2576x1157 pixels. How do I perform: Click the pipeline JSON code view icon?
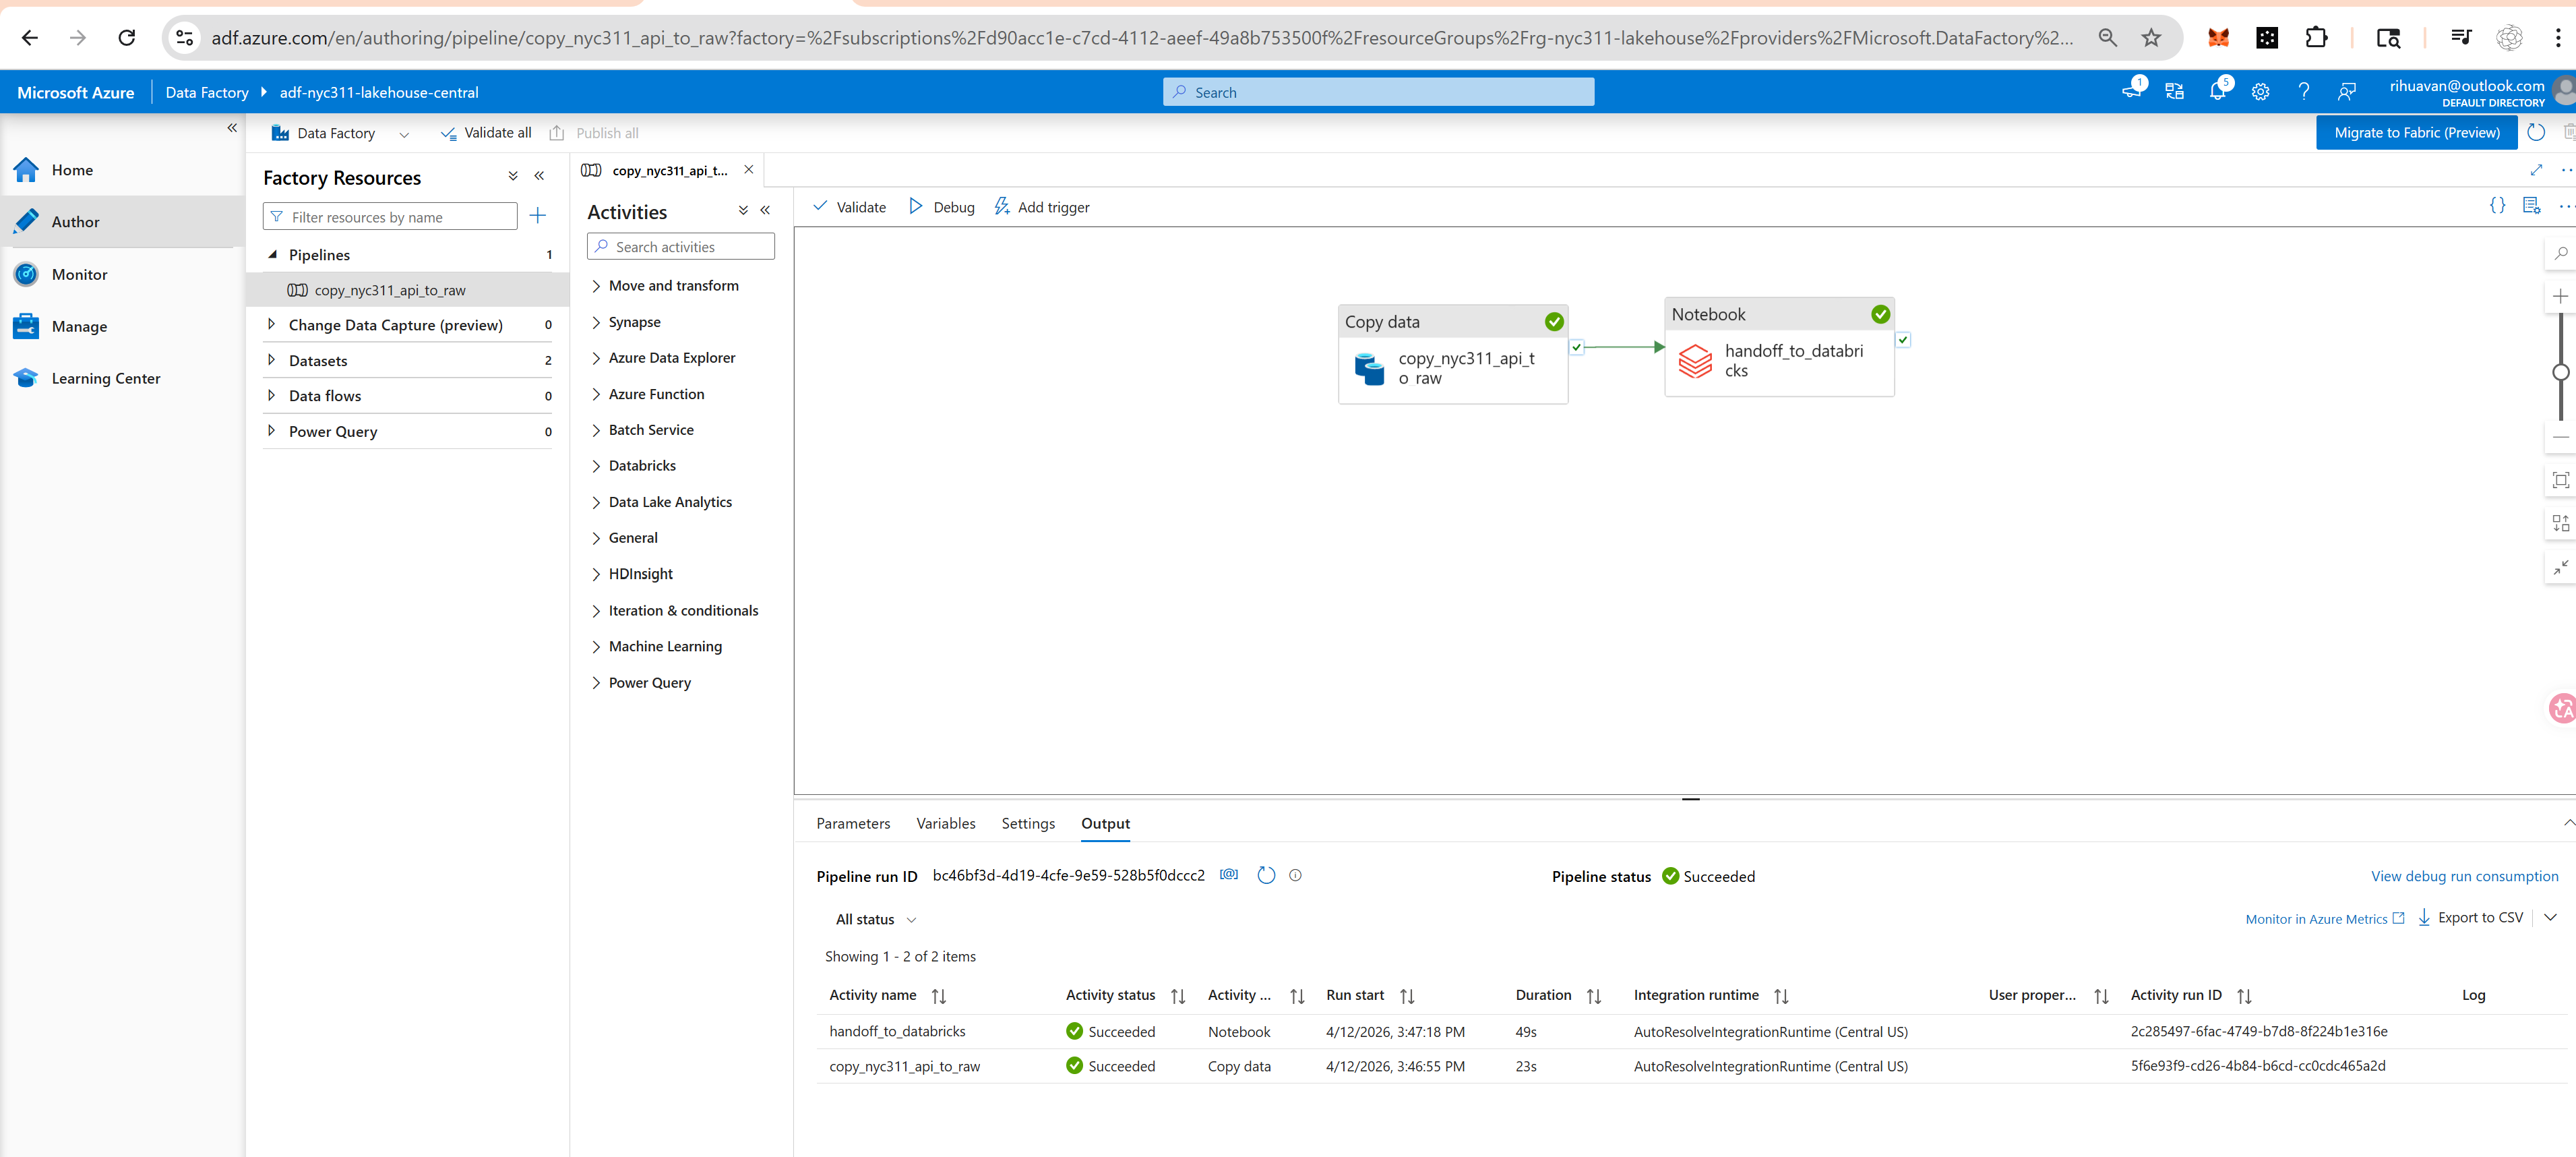pos(2497,206)
